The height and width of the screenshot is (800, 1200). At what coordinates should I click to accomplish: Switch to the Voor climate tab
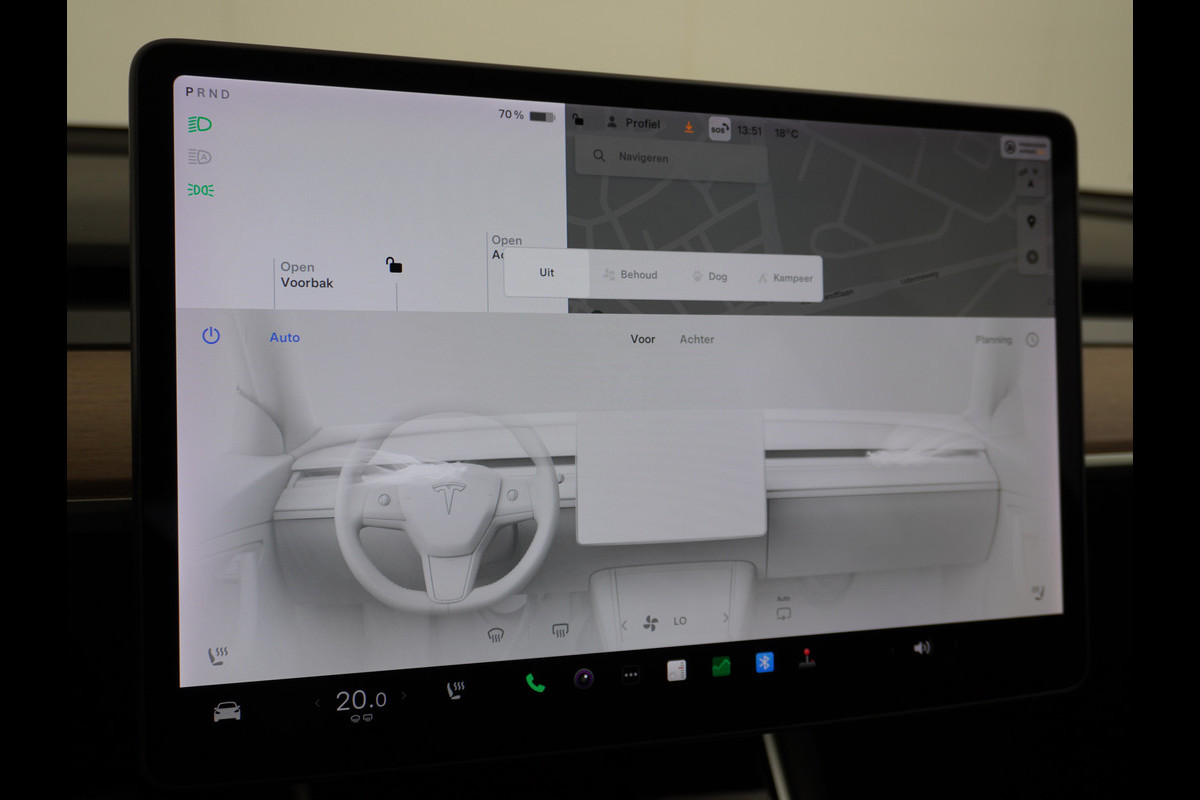click(x=643, y=340)
